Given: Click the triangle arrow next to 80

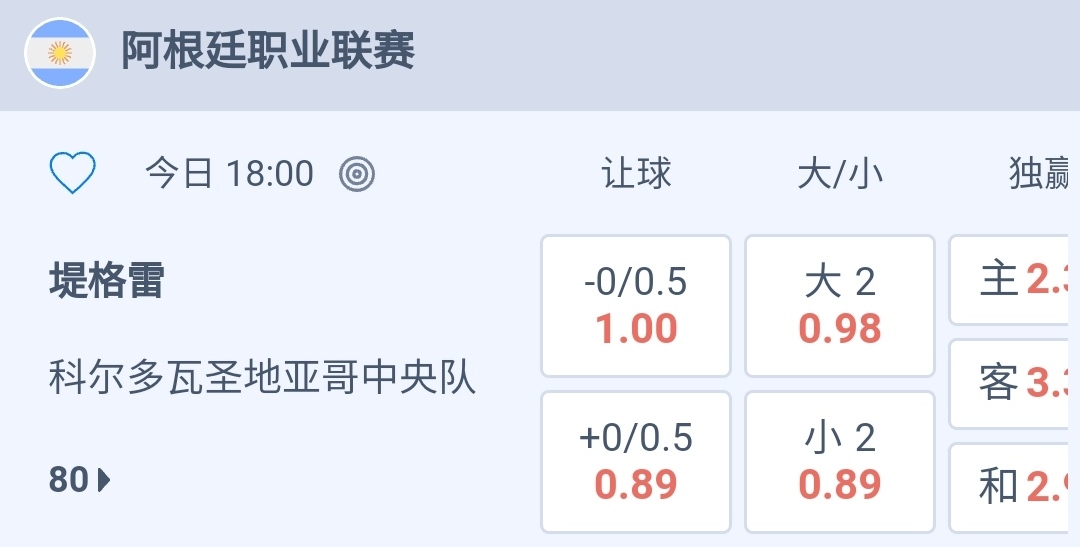Looking at the screenshot, I should coord(105,481).
